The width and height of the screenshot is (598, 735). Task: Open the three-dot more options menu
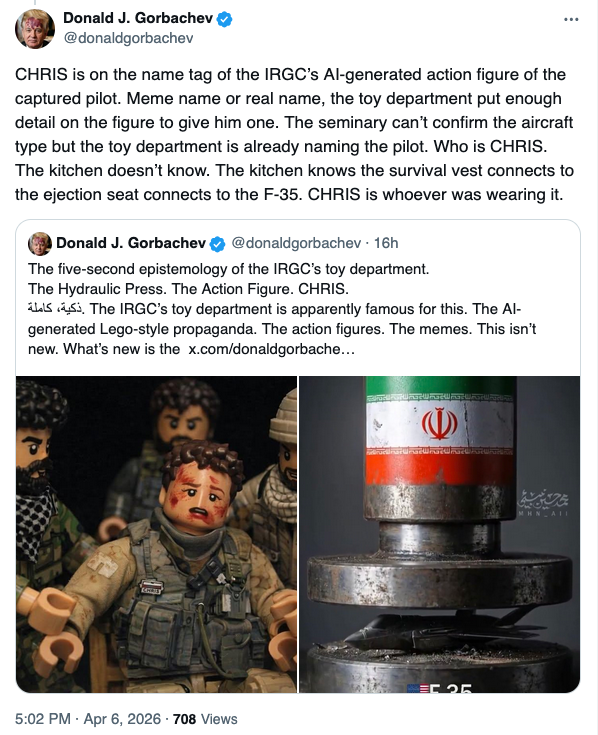coord(571,20)
